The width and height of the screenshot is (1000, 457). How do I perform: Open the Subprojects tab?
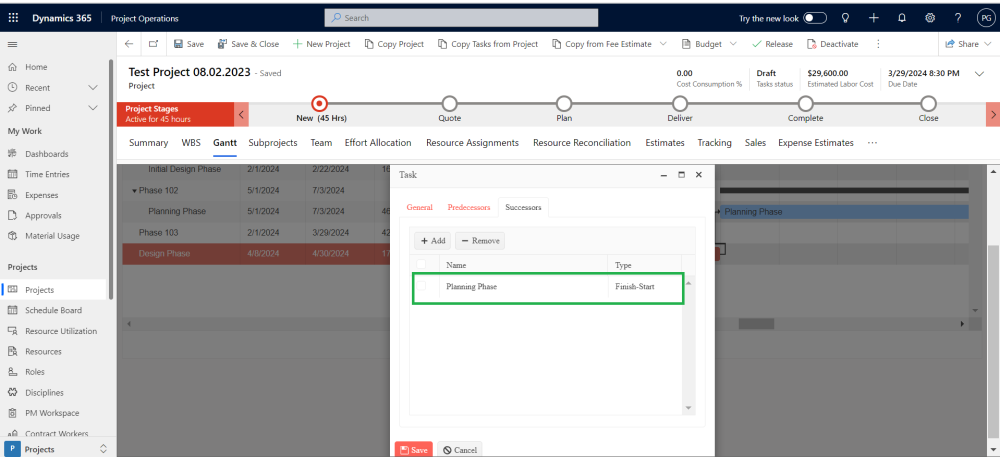273,143
